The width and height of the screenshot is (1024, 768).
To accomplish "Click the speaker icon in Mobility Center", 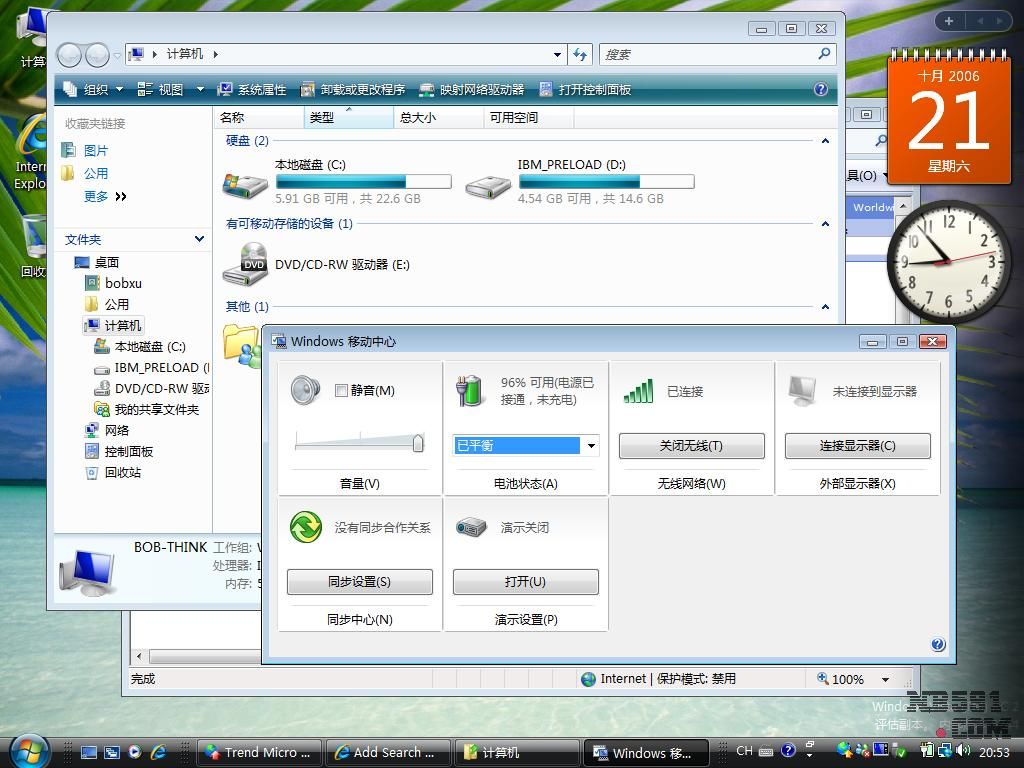I will [x=305, y=390].
